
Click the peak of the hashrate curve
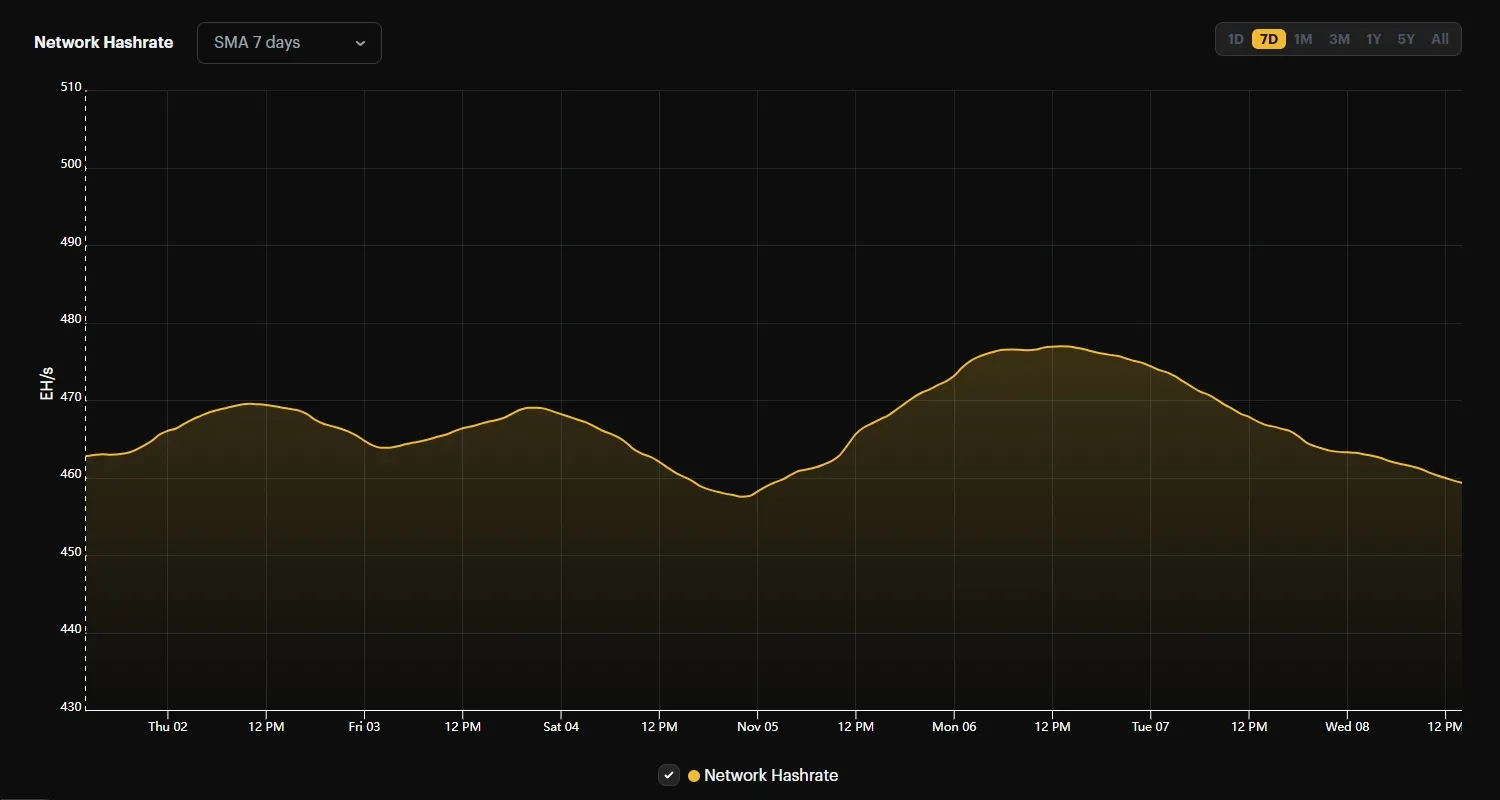pos(1060,346)
